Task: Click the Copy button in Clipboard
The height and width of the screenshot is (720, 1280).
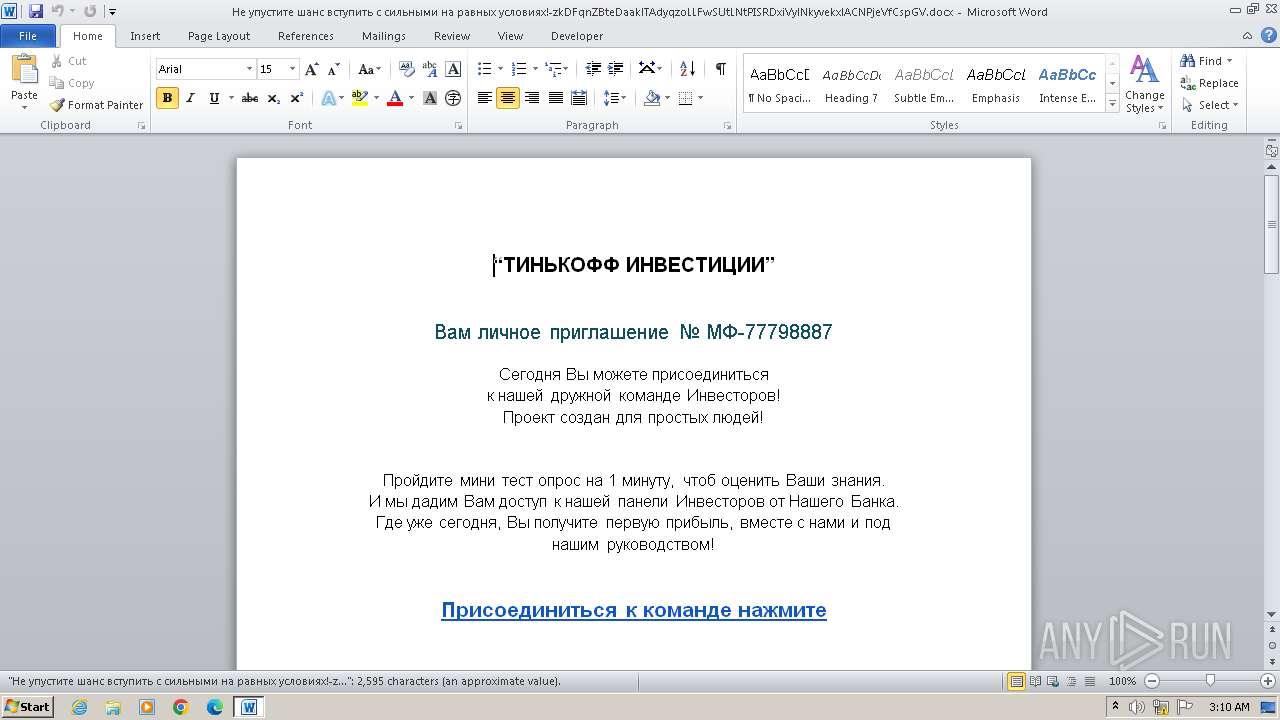Action: (72, 83)
